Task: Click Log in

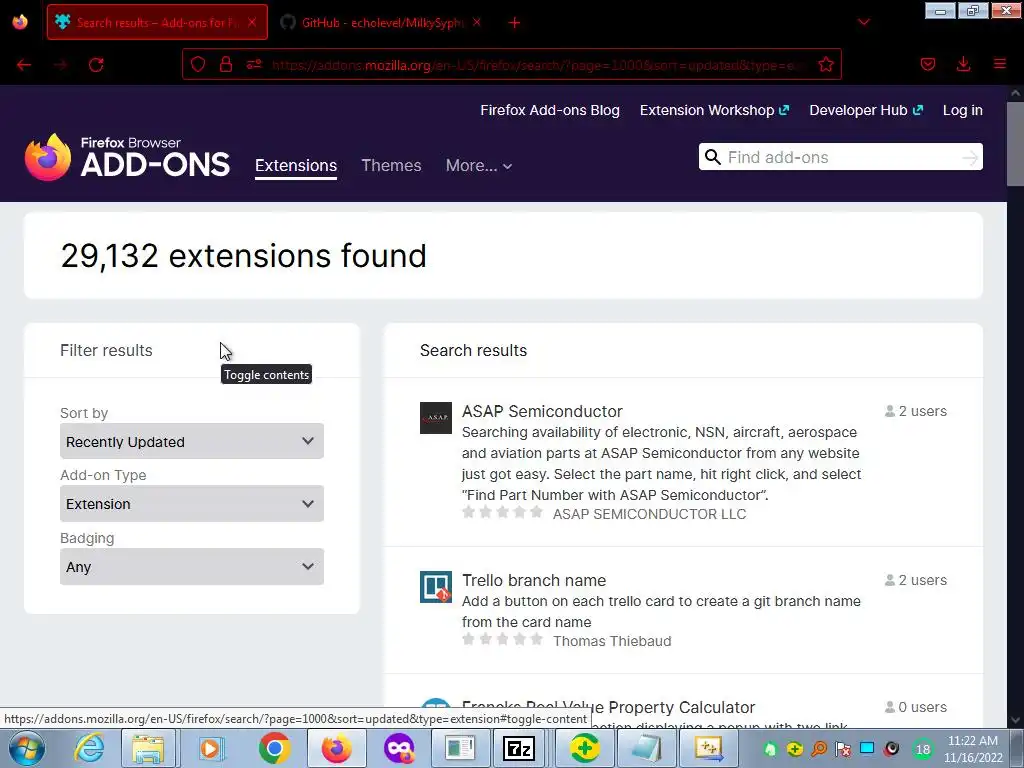Action: tap(963, 110)
